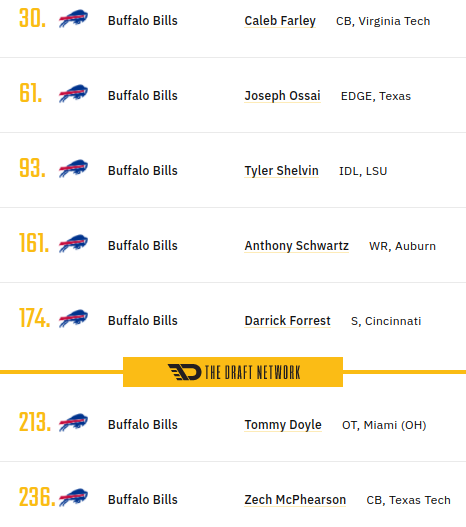Open Tyler Shelvin's player profile link
This screenshot has width=466, height=527.
tap(281, 171)
